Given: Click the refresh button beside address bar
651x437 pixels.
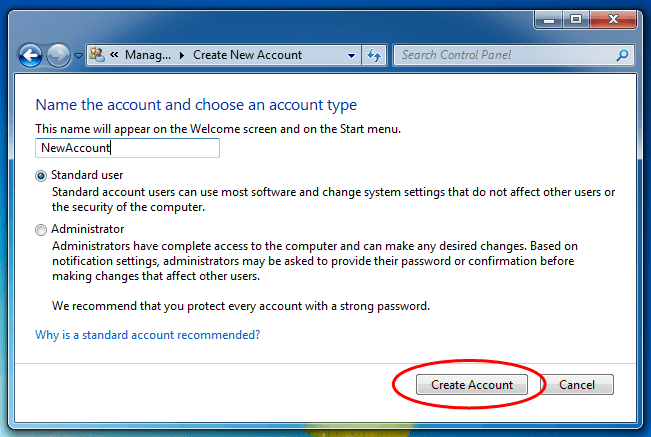Looking at the screenshot, I should [374, 55].
